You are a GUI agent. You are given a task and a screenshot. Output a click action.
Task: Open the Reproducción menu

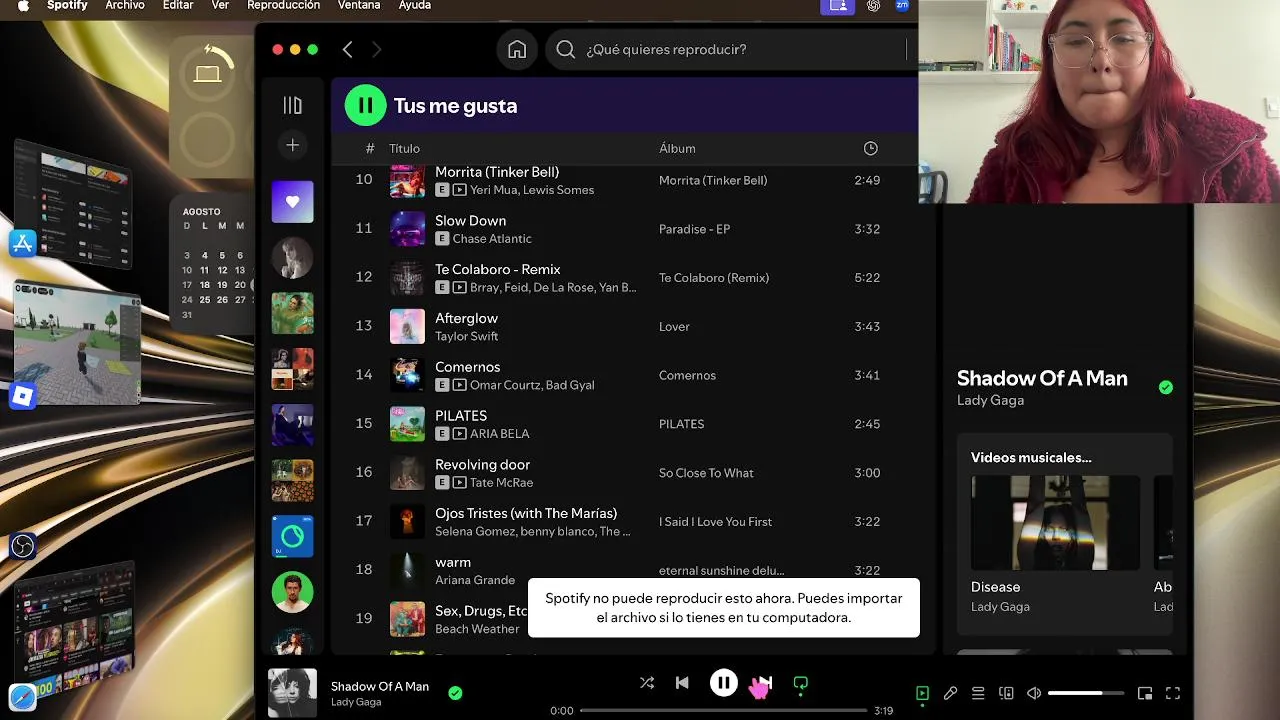[x=284, y=5]
